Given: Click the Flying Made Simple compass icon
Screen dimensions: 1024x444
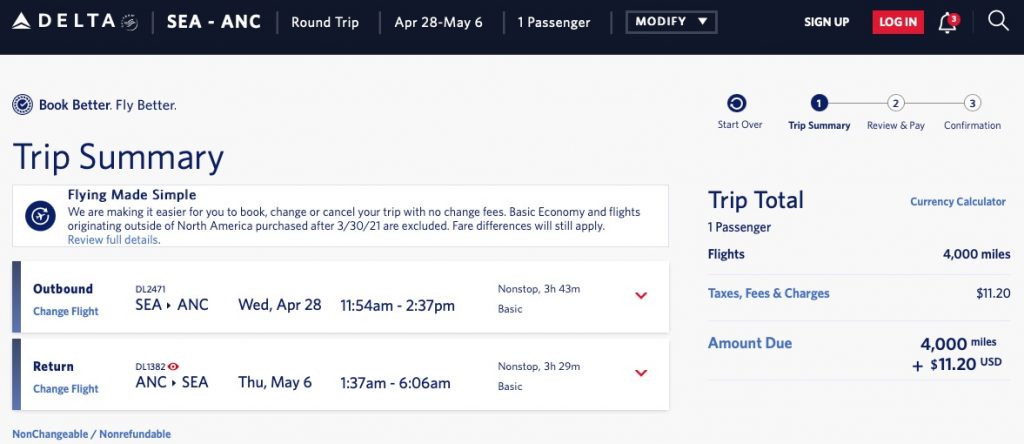Looking at the screenshot, I should coord(40,216).
